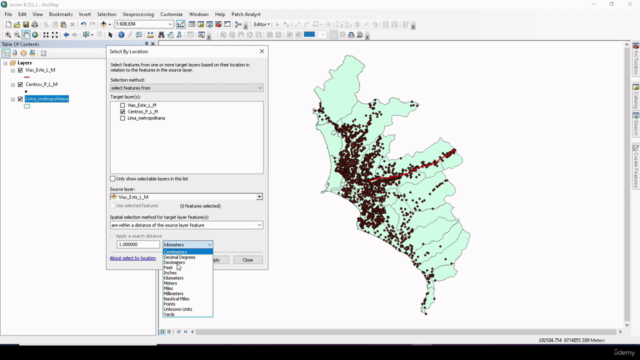Collapse the Centros_P_L_M layer legend
Image resolution: width=640 pixels, height=360 pixels.
(13, 84)
